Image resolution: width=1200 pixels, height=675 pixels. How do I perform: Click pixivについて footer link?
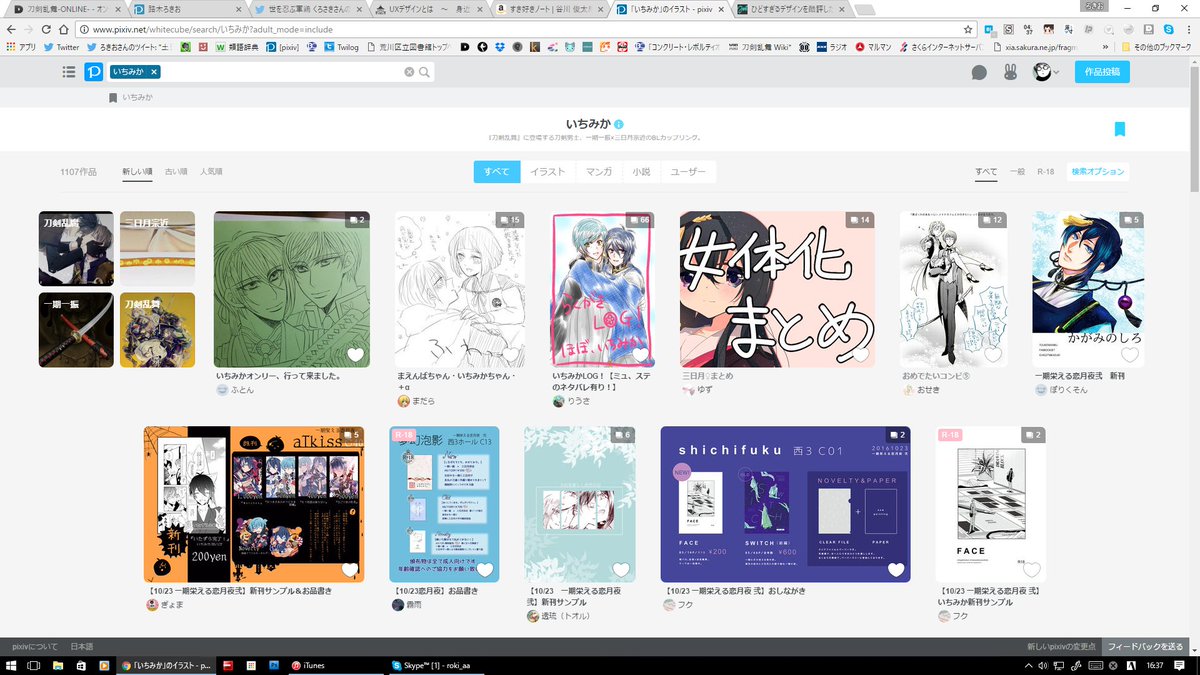tap(35, 647)
